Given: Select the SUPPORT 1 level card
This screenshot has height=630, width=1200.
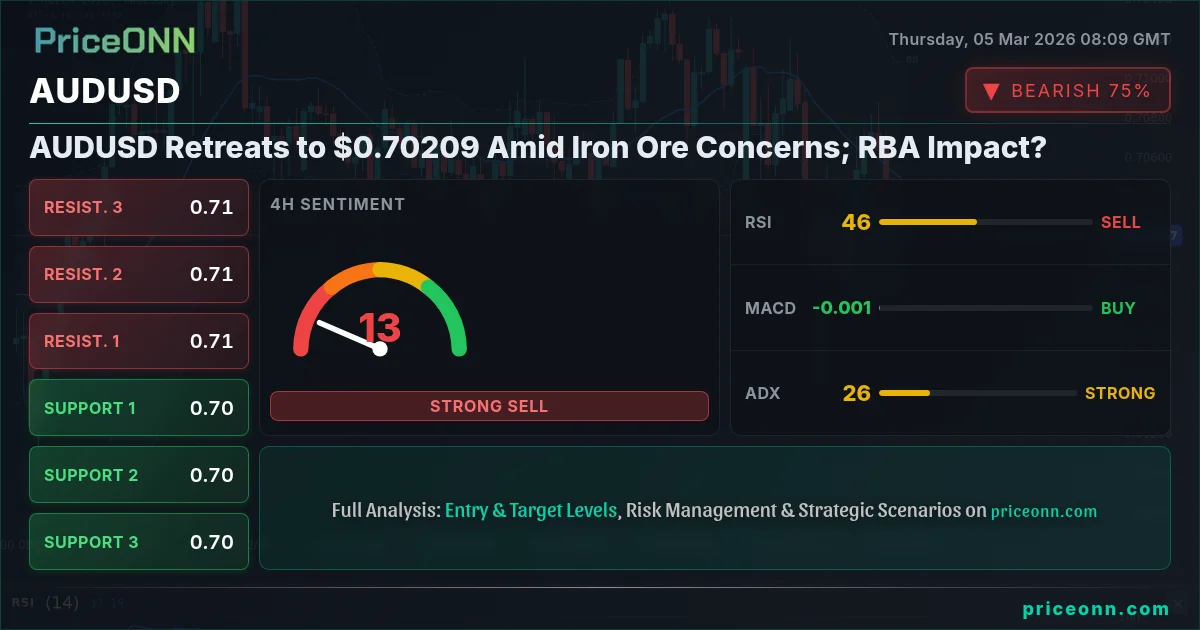Looking at the screenshot, I should coord(139,408).
